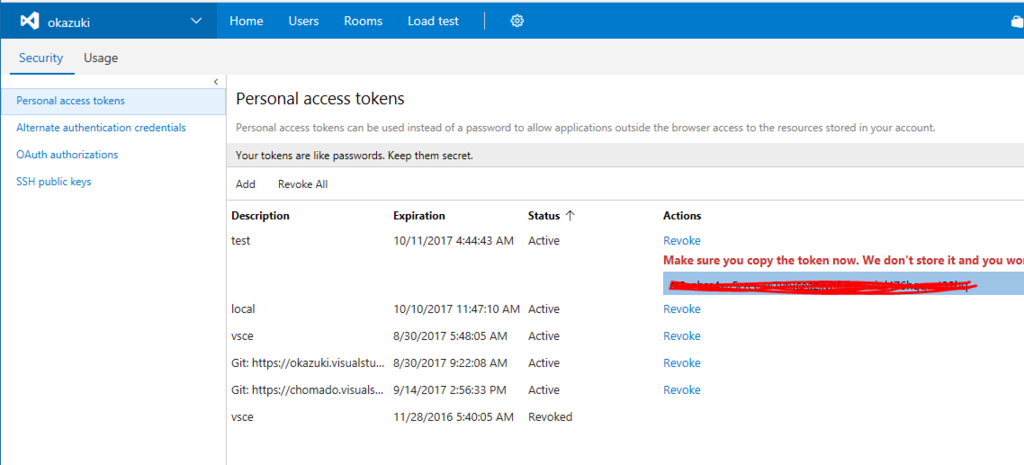Click expiration 8/30/2017 9:22:08 AM
This screenshot has height=465, width=1024.
[x=450, y=362]
